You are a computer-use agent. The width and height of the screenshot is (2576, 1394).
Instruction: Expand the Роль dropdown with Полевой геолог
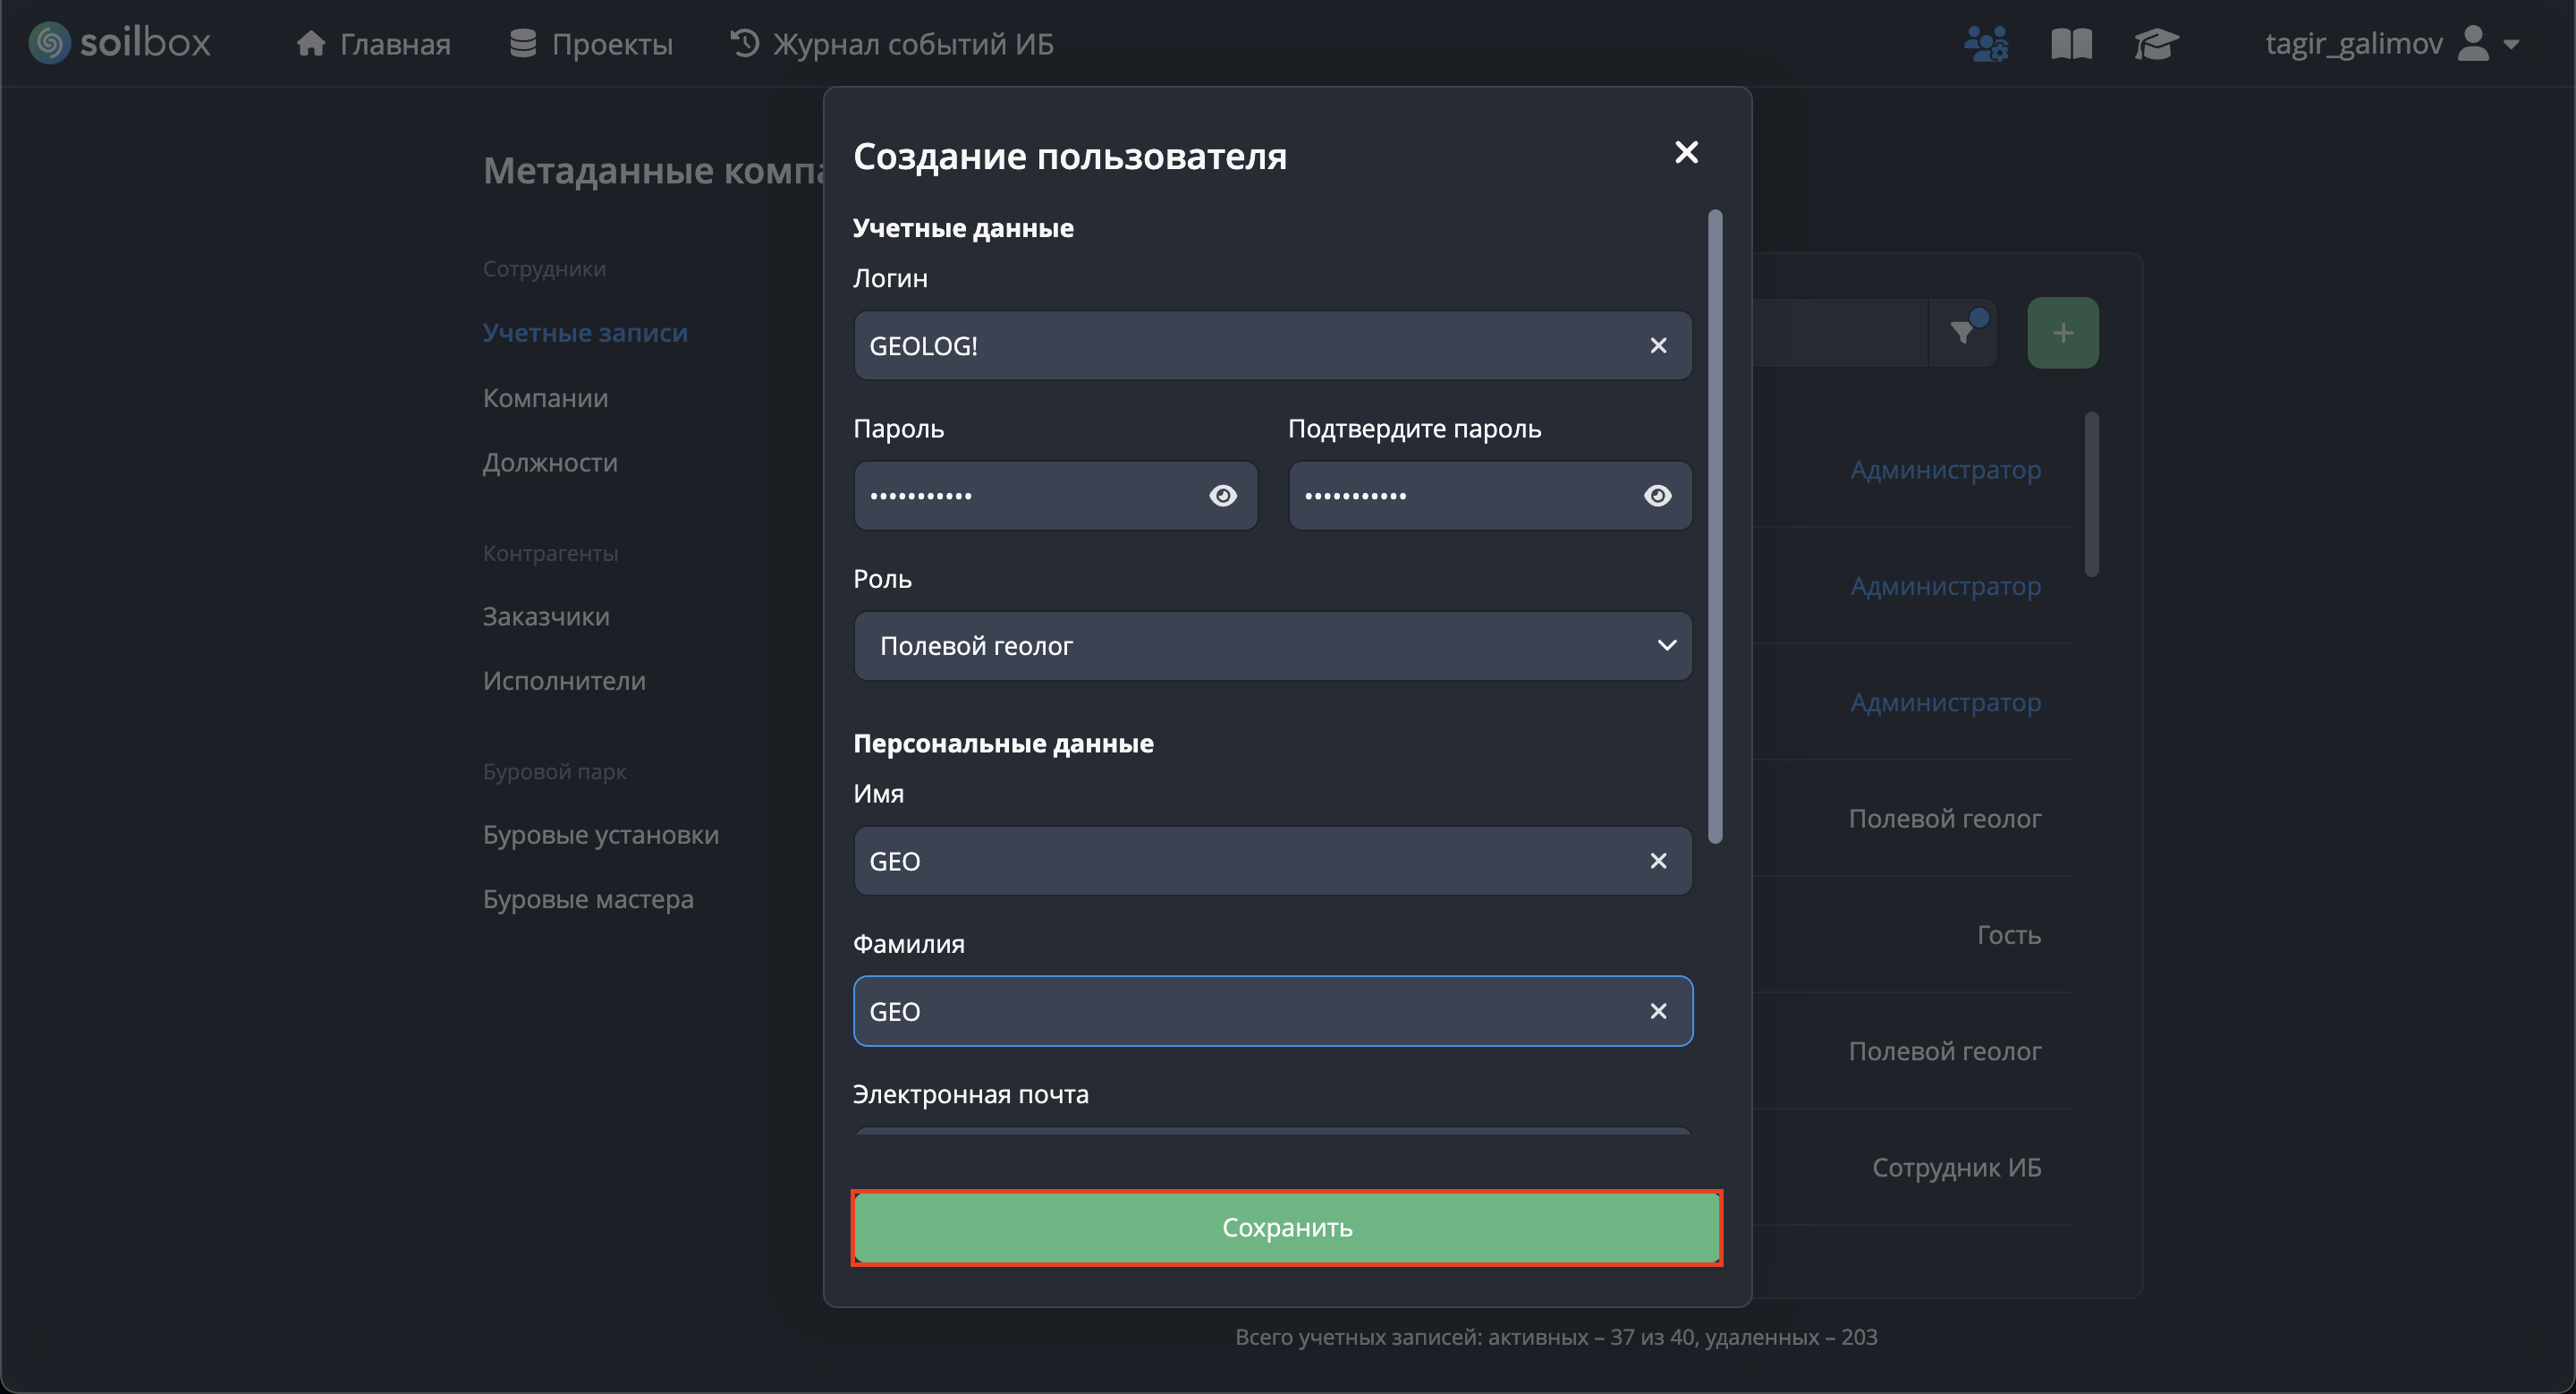coord(1272,646)
